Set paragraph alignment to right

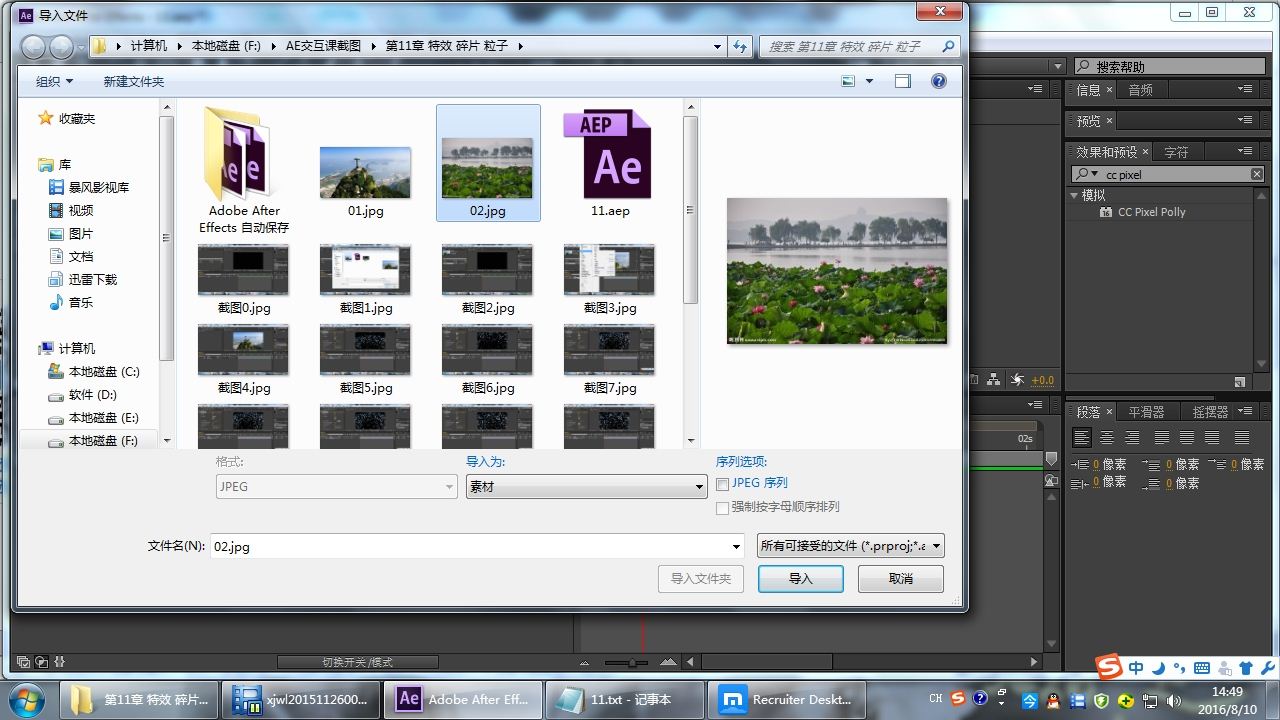[1132, 438]
